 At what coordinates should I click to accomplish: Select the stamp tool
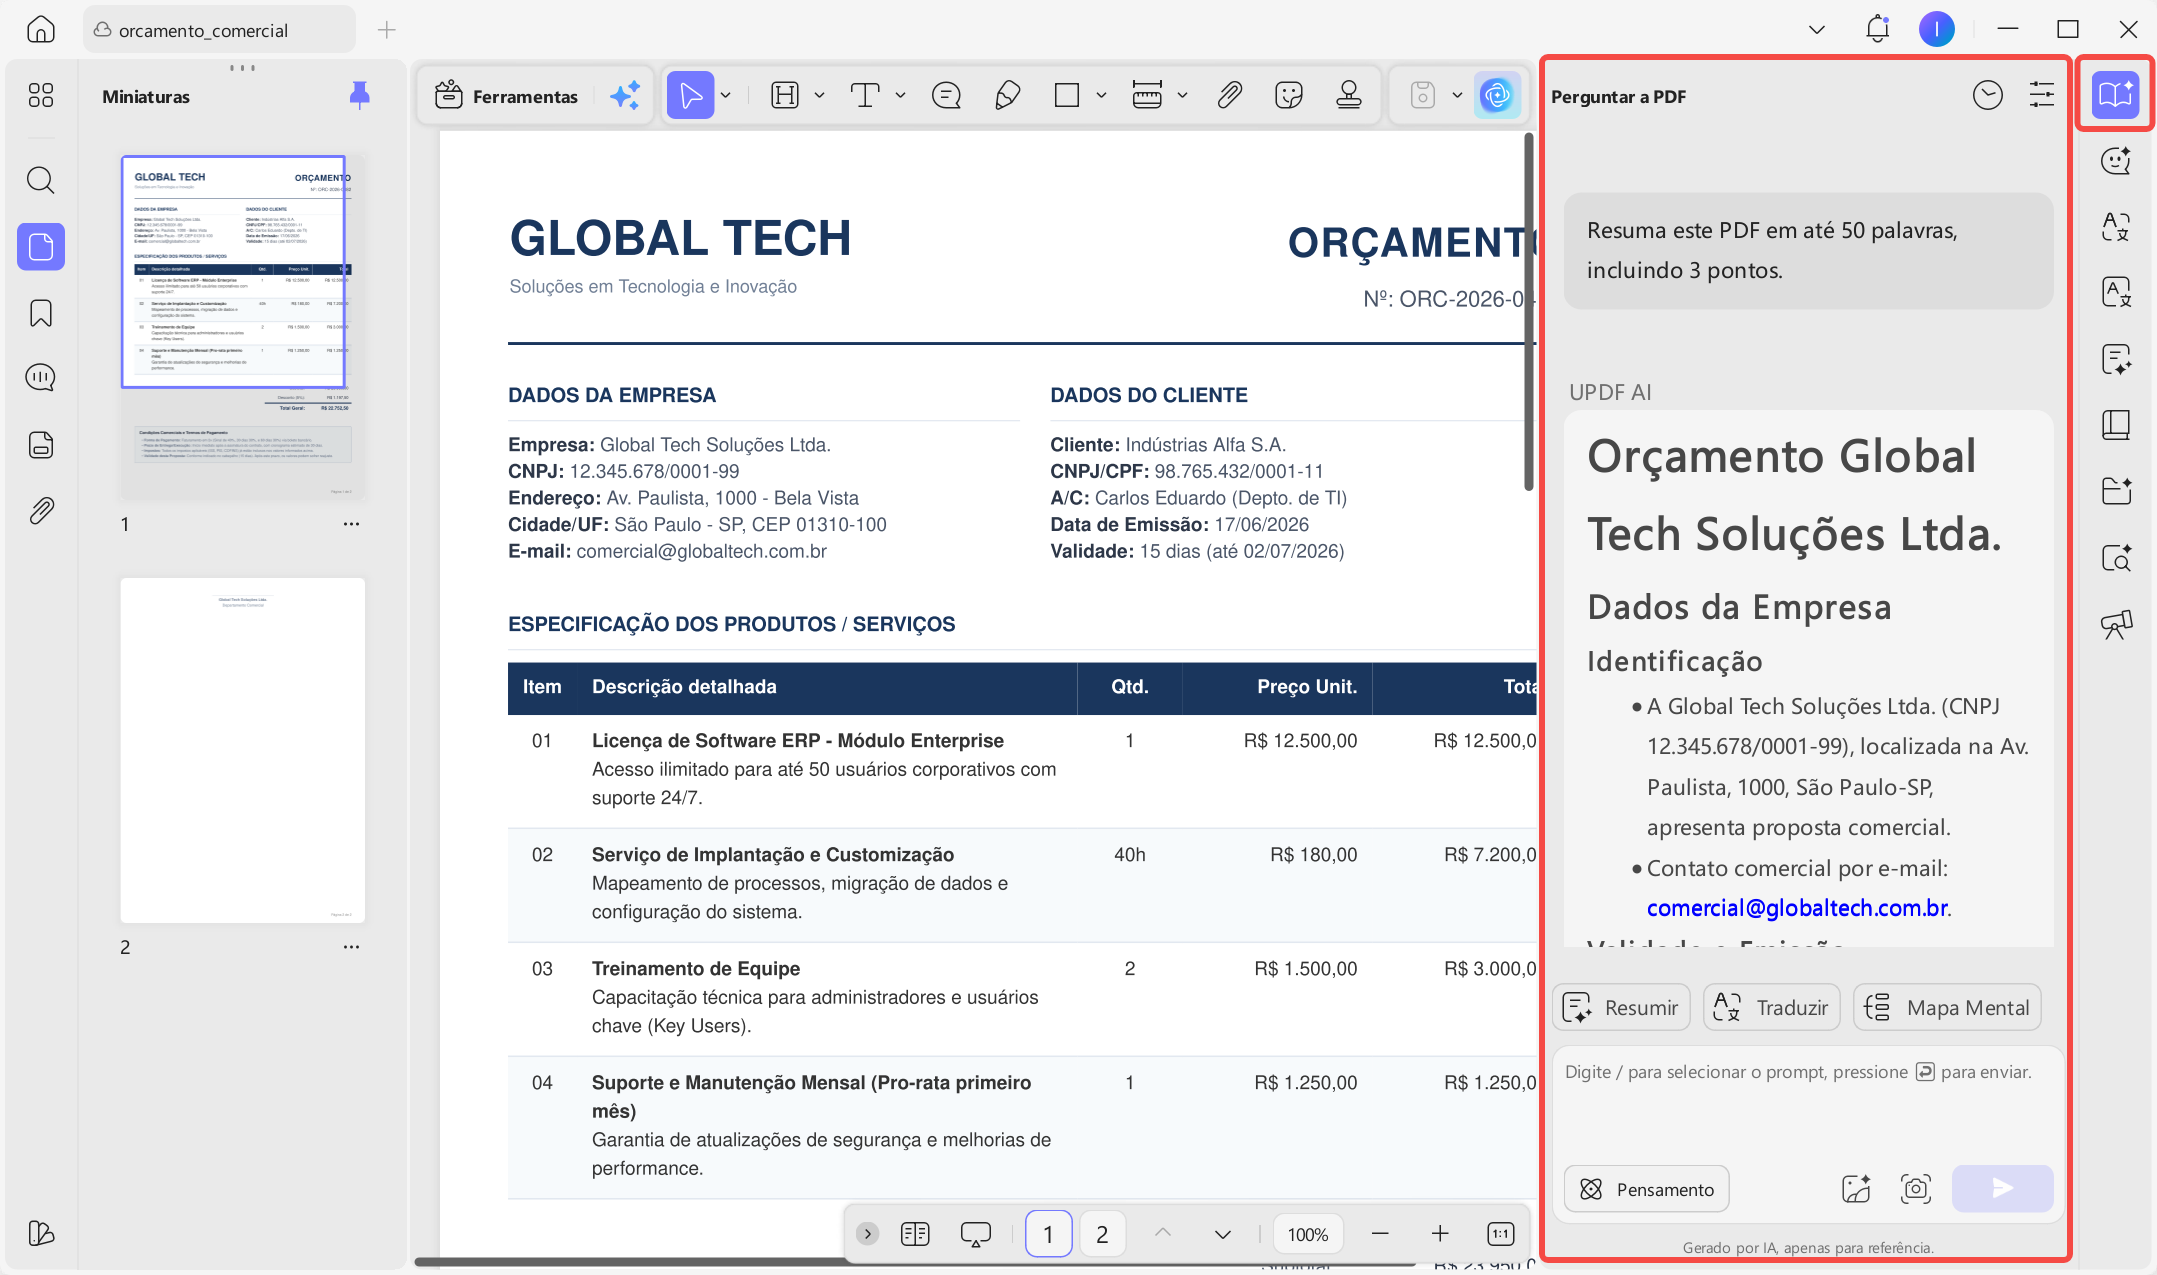point(1349,96)
